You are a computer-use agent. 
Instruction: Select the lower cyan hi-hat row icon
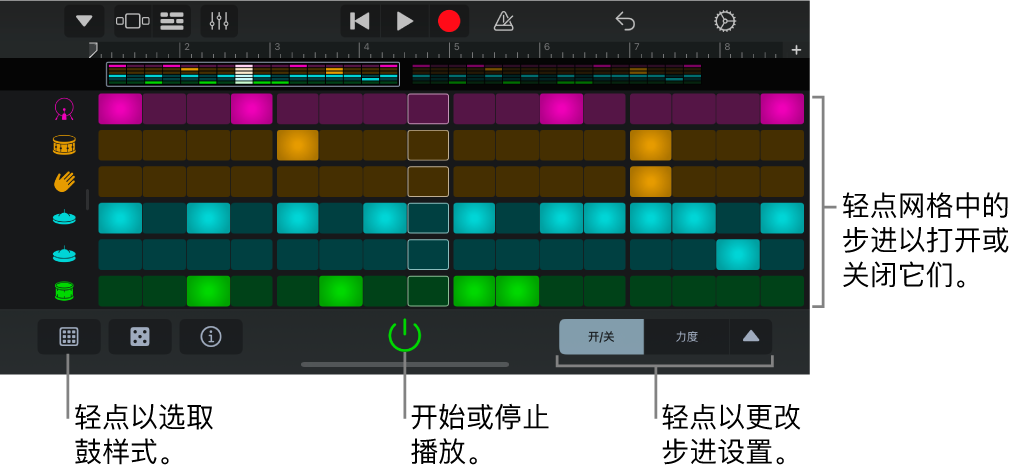coord(64,255)
